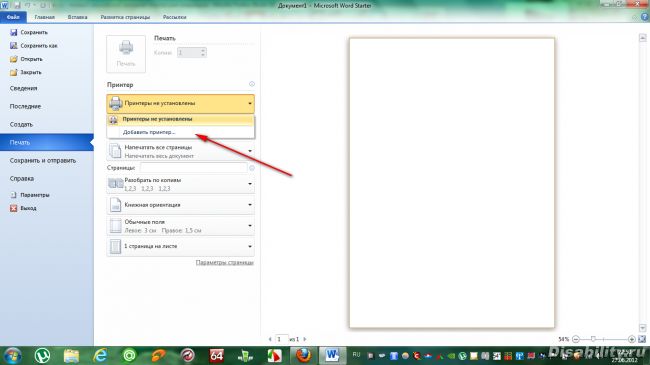Open Сведения in backstage sidebar
Screen dimensions: 650x365
pos(24,88)
